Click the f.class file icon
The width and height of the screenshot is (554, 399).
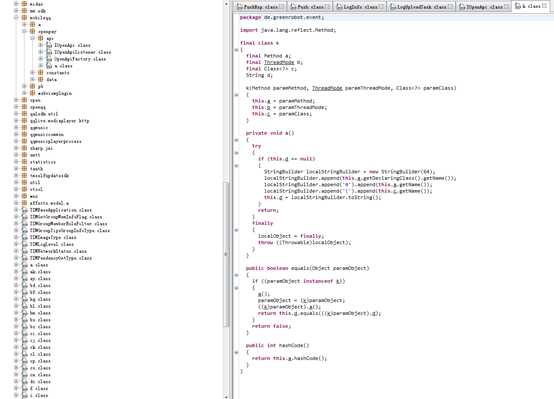click(x=24, y=388)
